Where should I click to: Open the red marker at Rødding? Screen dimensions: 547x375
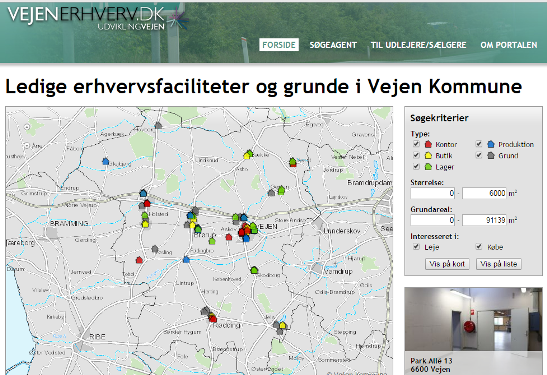point(213,318)
